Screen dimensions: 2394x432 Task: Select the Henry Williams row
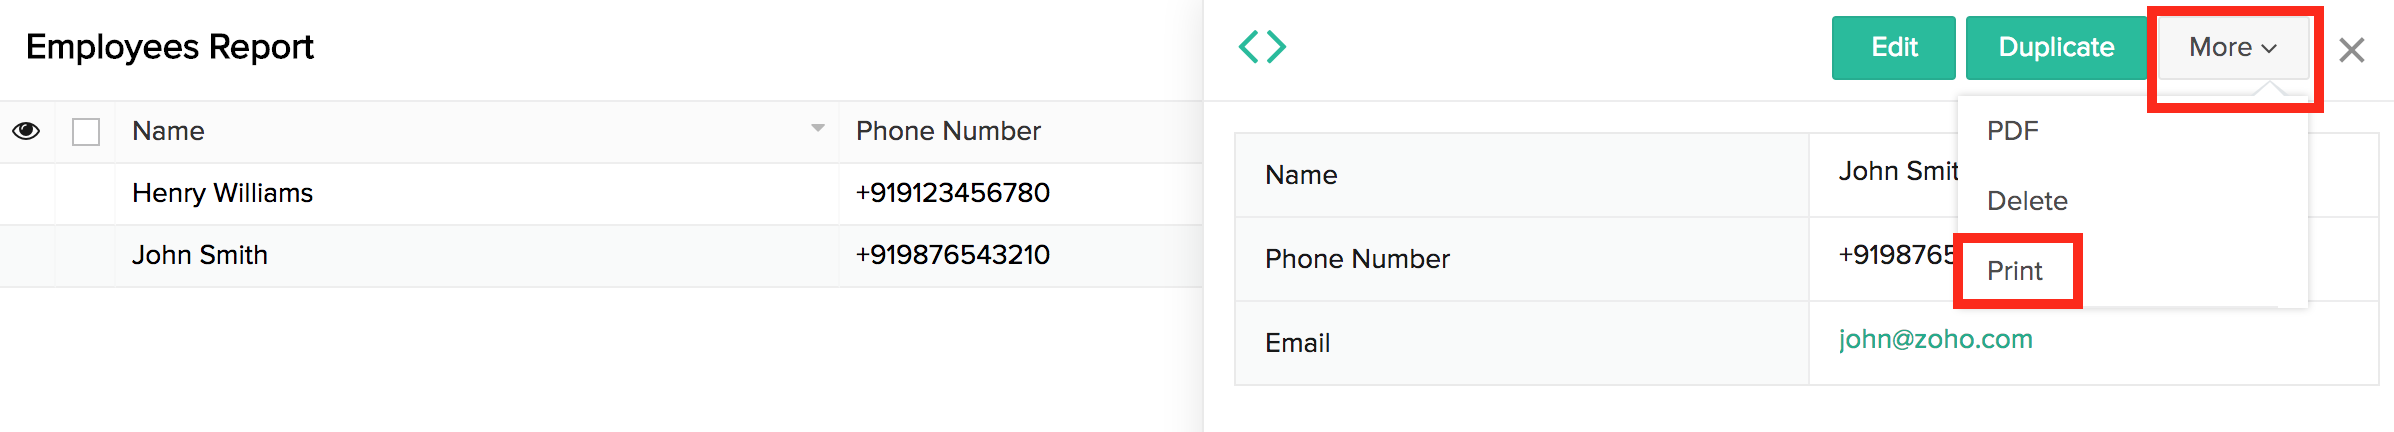tap(223, 193)
